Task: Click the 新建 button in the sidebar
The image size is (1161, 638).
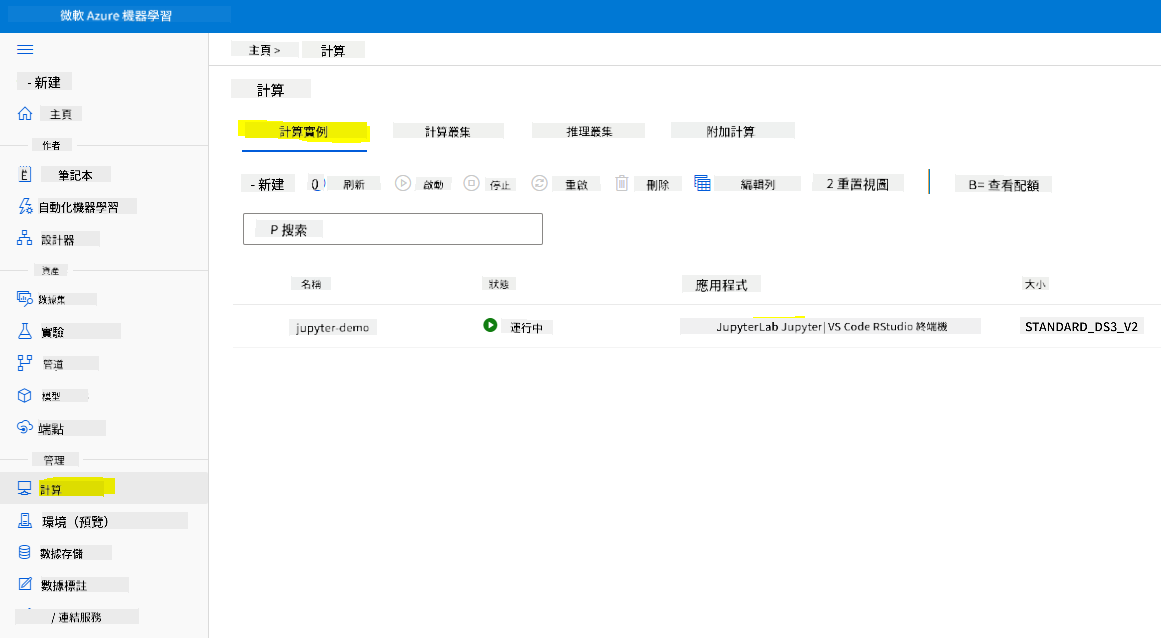Action: coord(44,82)
